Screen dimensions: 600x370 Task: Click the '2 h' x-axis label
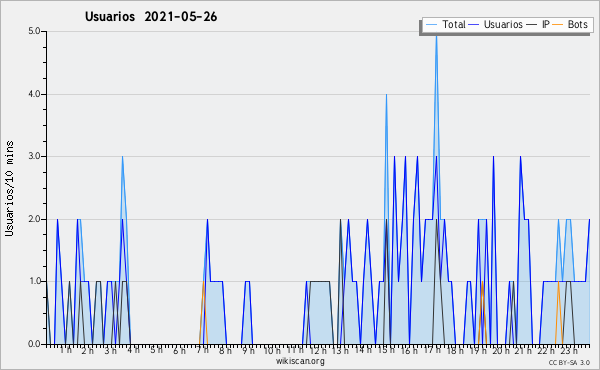[x=88, y=350]
